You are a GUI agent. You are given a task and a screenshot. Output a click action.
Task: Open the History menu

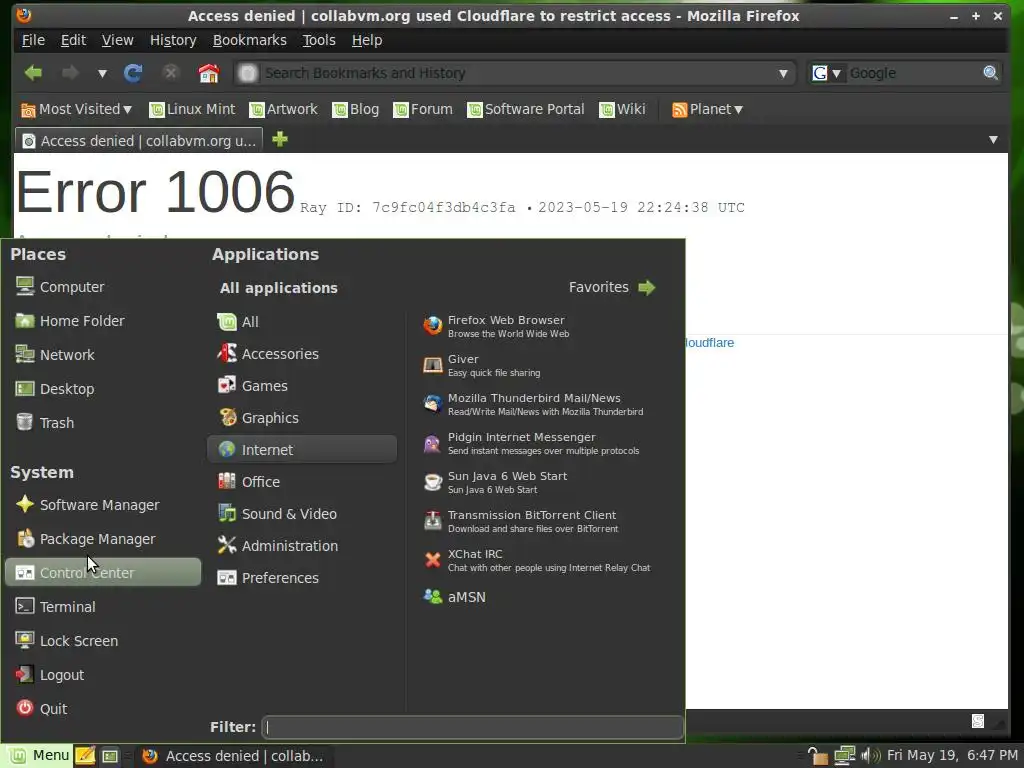coord(173,40)
